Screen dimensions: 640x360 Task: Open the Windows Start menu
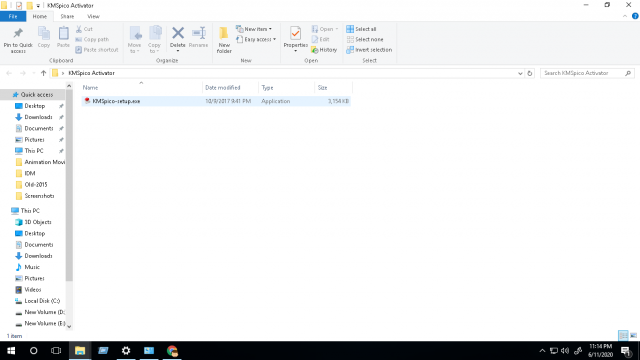[x=11, y=351]
